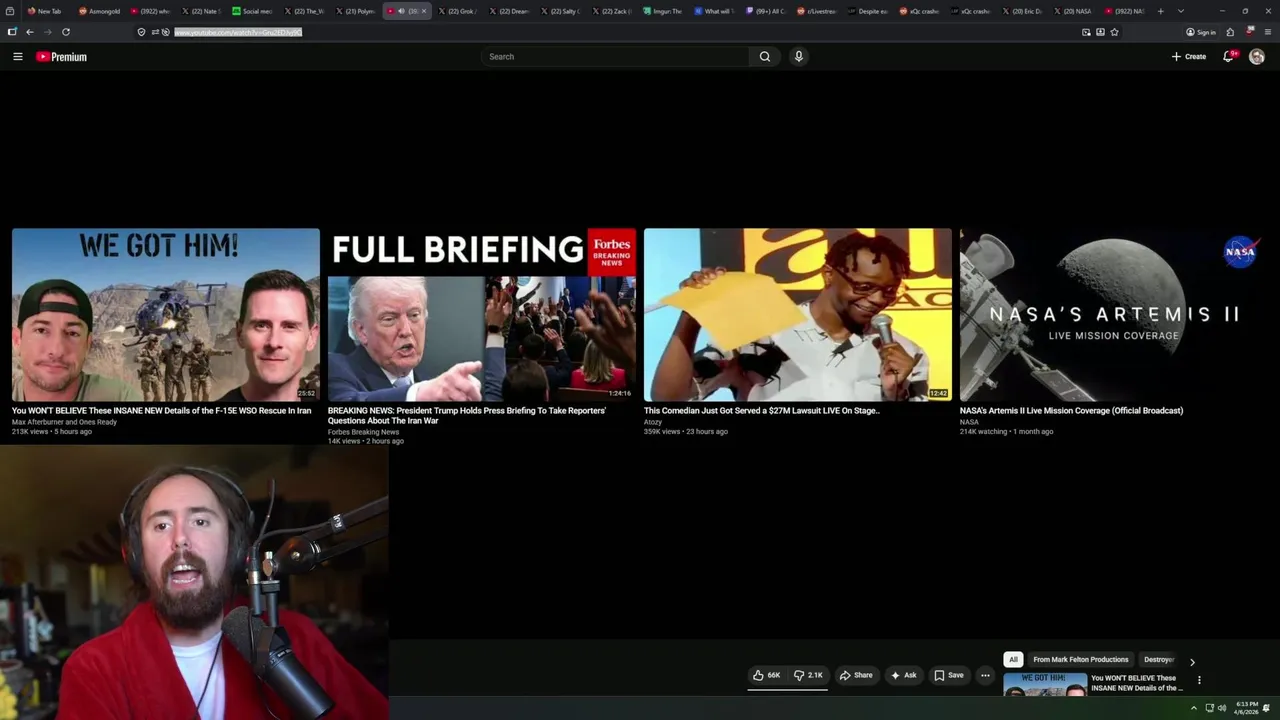
Task: Switch to the Asmongold tab
Action: tap(100, 11)
